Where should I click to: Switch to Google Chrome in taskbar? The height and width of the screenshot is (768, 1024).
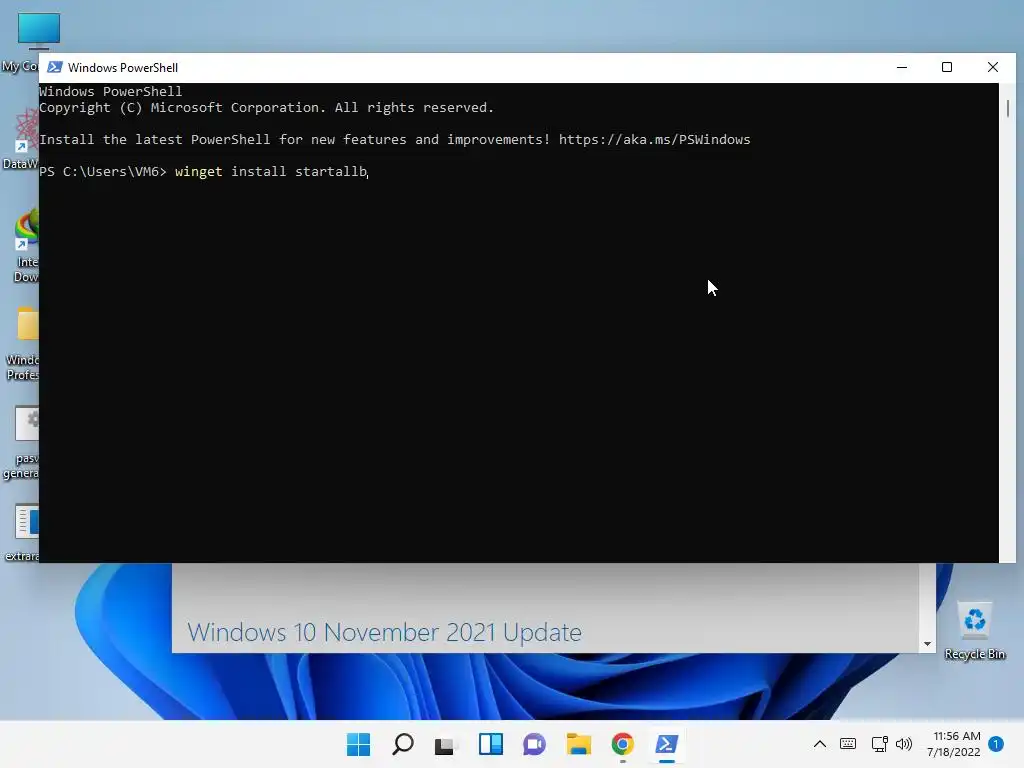click(x=622, y=744)
